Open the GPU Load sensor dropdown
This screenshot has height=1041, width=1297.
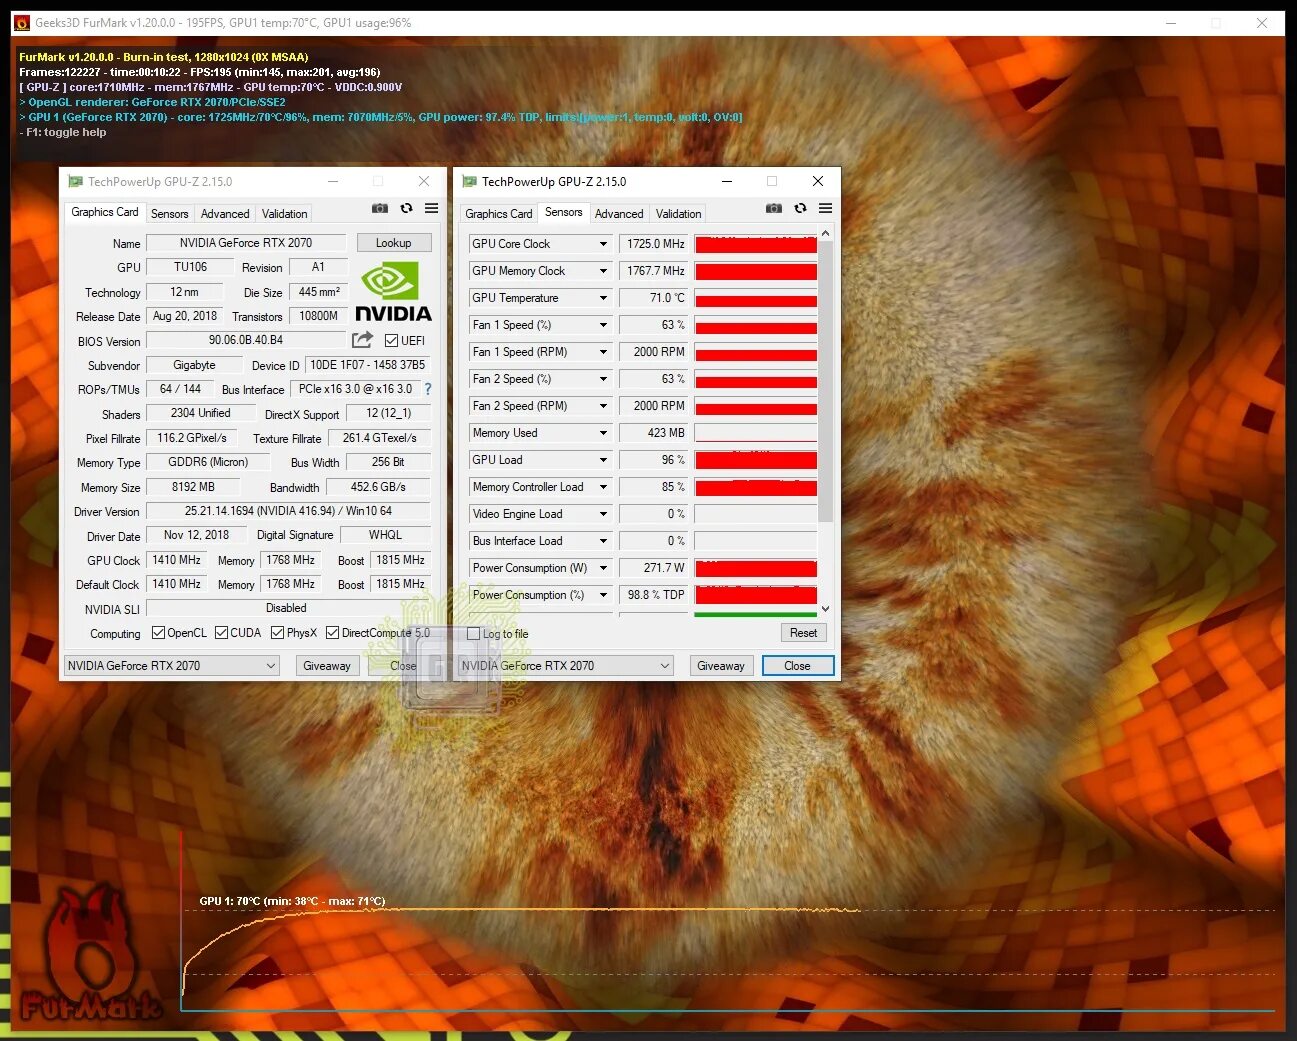coord(603,460)
